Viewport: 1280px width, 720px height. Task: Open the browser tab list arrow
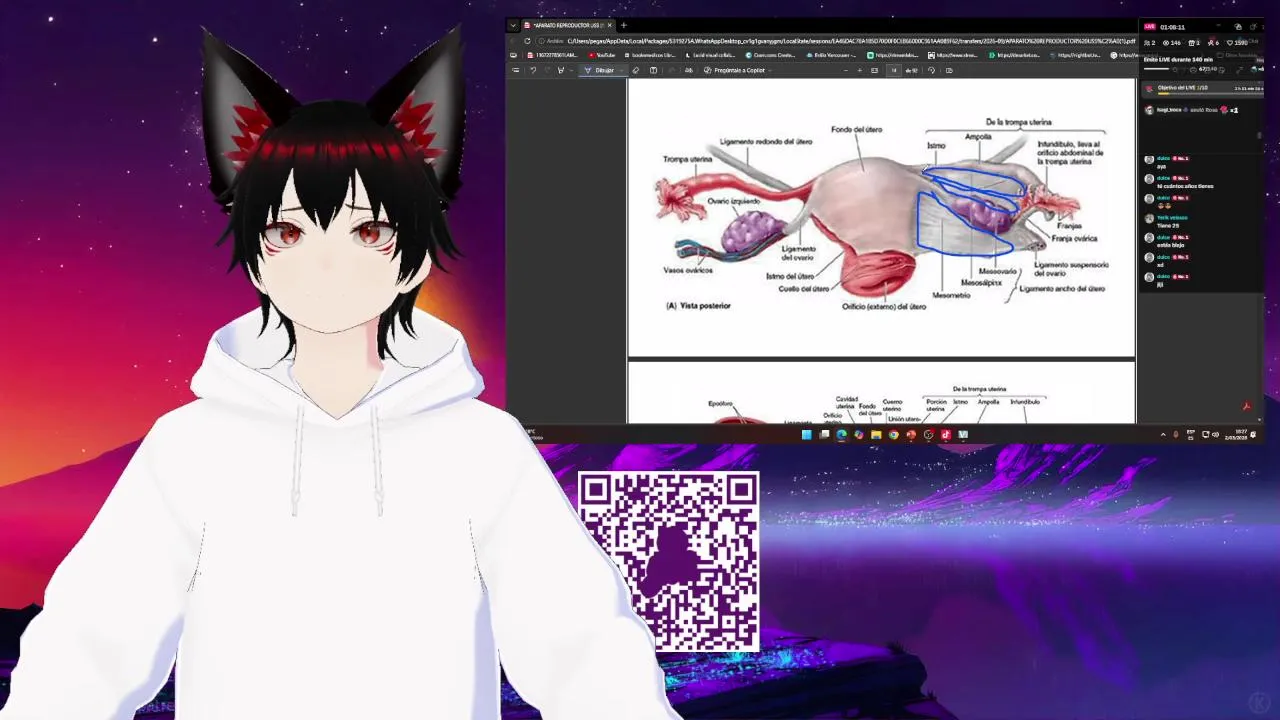[x=513, y=26]
